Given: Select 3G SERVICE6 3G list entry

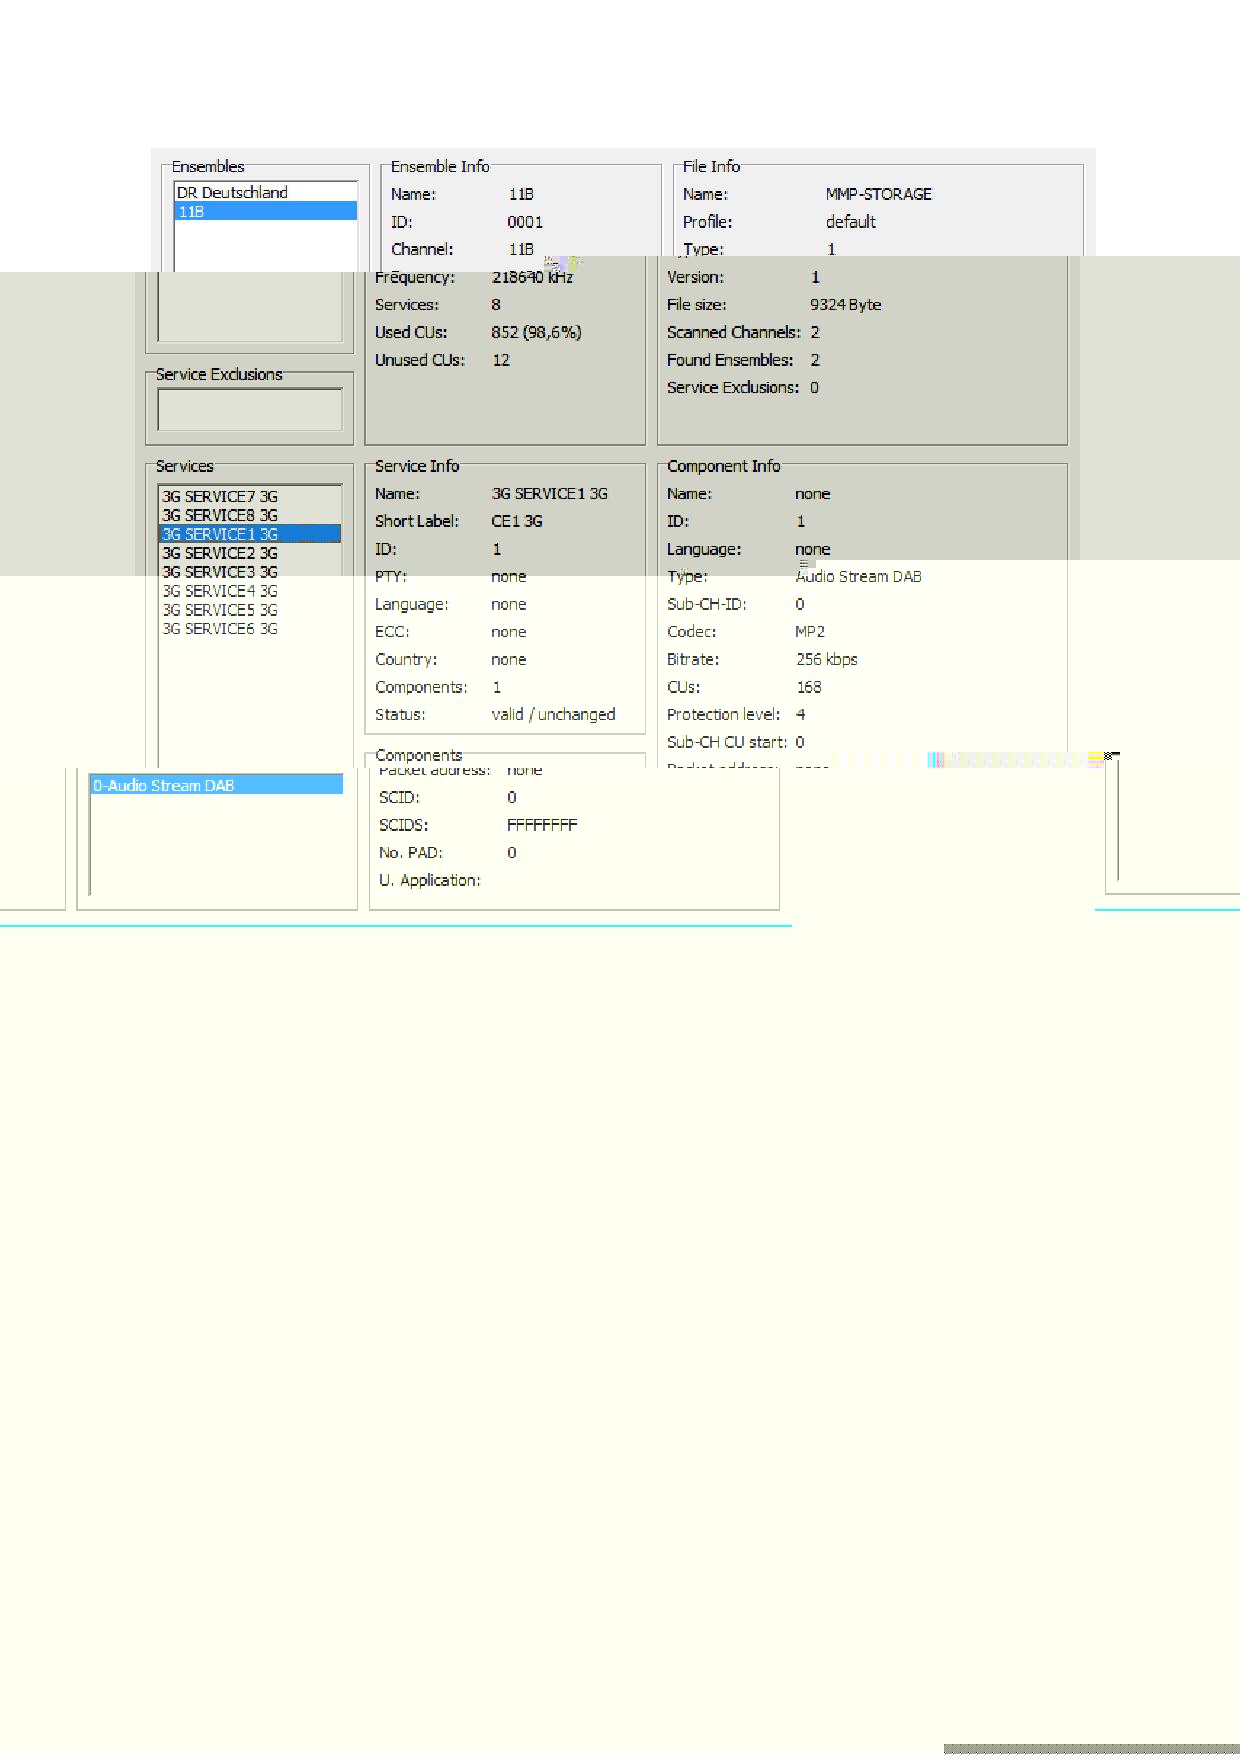Looking at the screenshot, I should click(x=220, y=629).
